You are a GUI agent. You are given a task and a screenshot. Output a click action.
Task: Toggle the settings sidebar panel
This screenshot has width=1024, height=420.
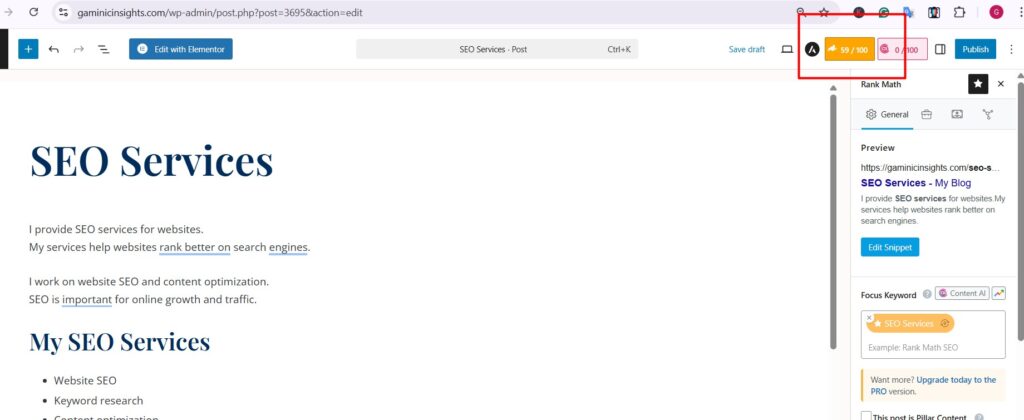pyautogui.click(x=940, y=49)
